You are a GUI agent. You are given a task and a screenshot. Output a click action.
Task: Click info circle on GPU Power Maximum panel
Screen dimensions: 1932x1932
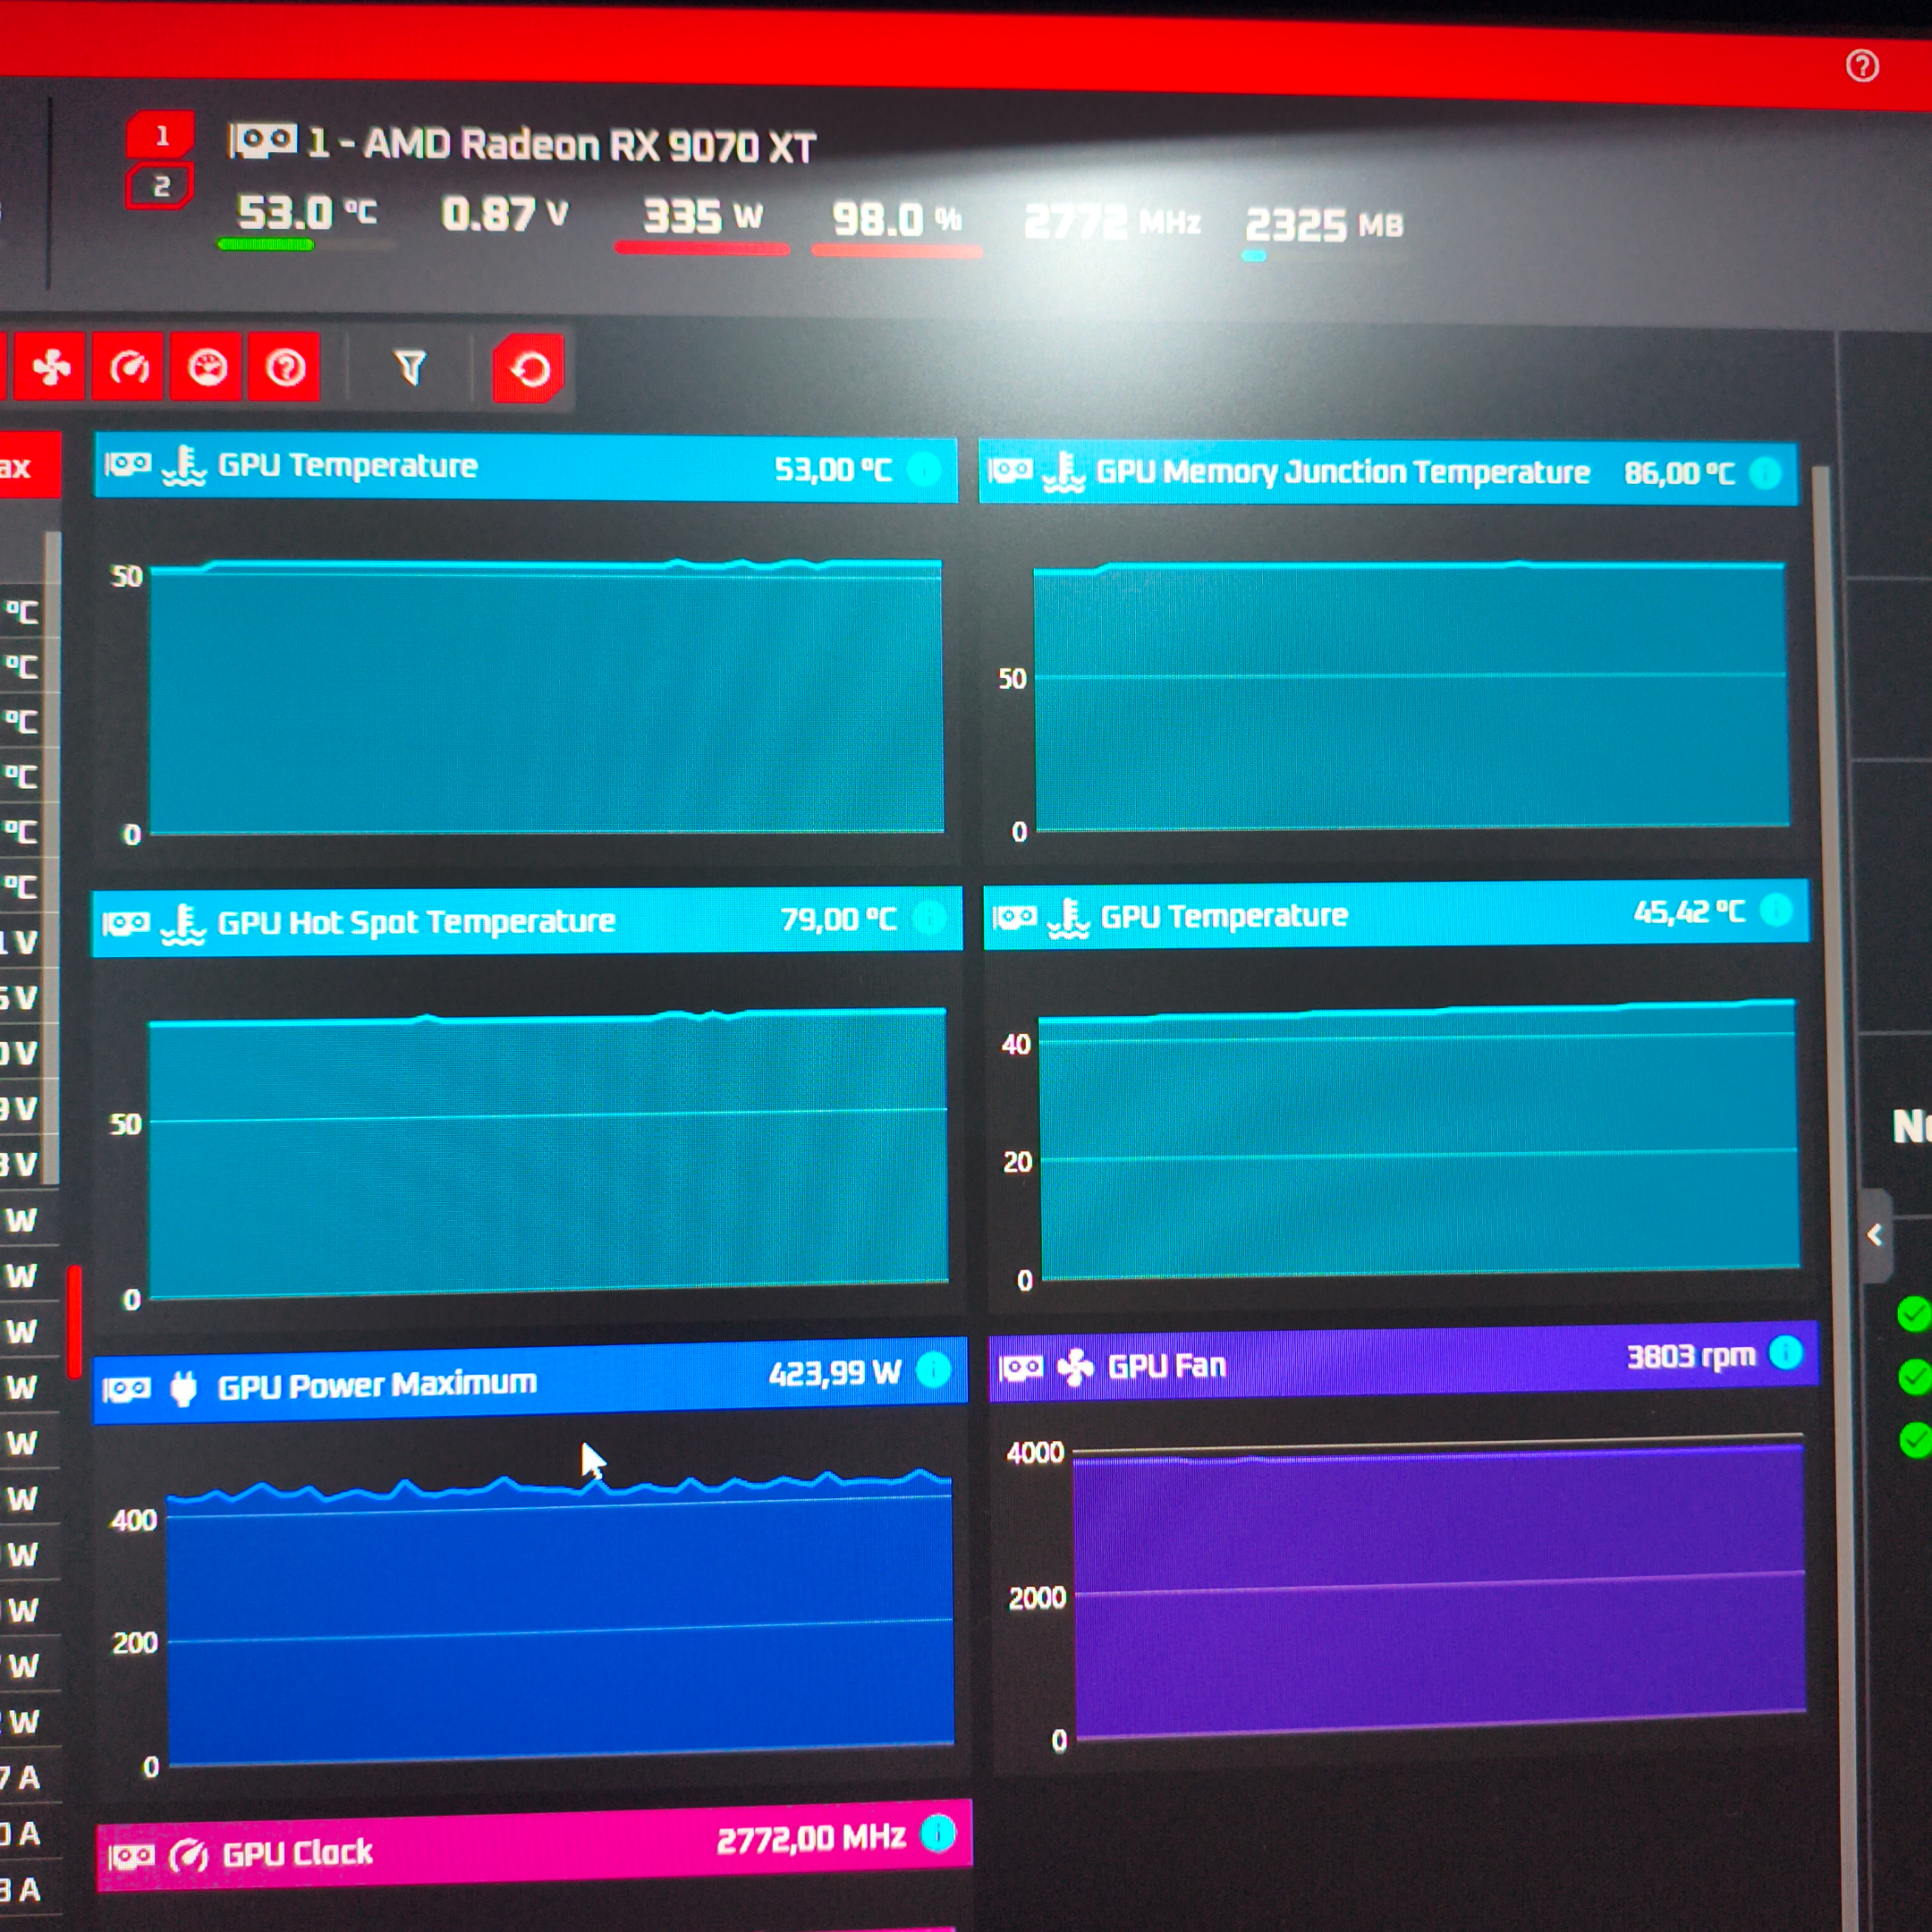[934, 1369]
